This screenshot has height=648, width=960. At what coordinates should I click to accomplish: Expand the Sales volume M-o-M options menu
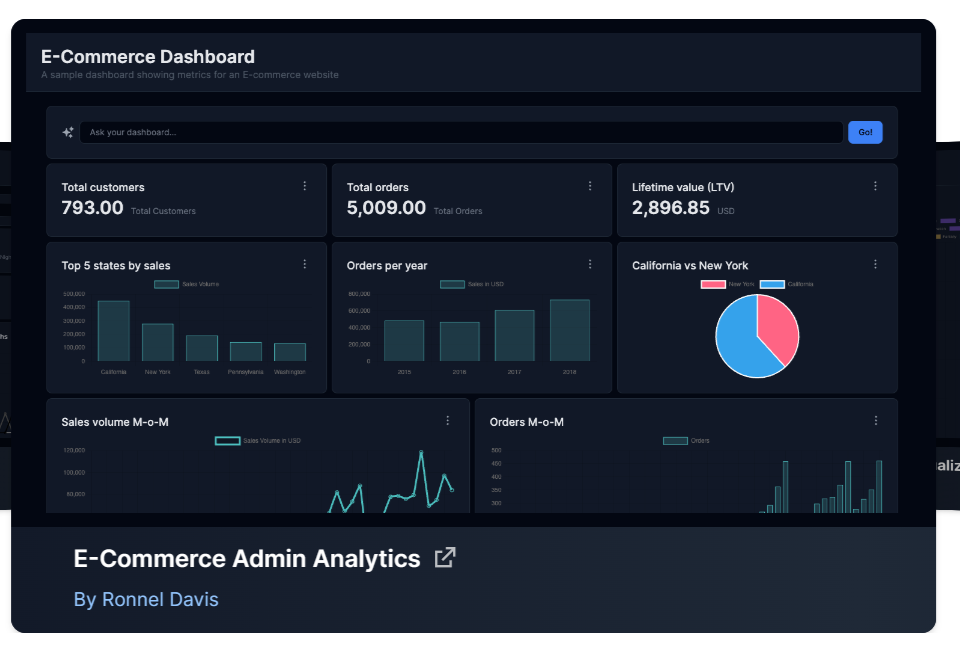[448, 421]
